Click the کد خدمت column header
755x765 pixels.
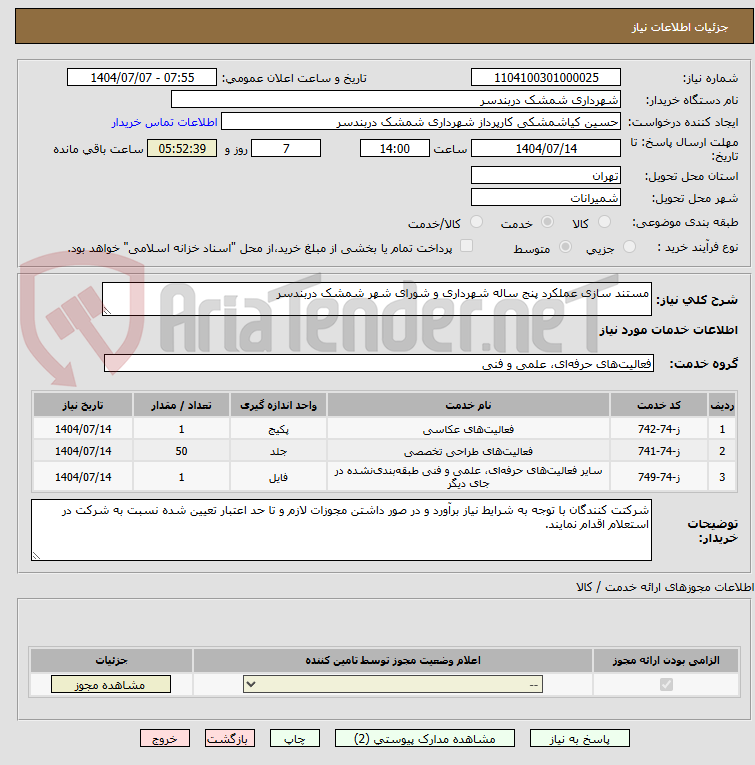[658, 405]
